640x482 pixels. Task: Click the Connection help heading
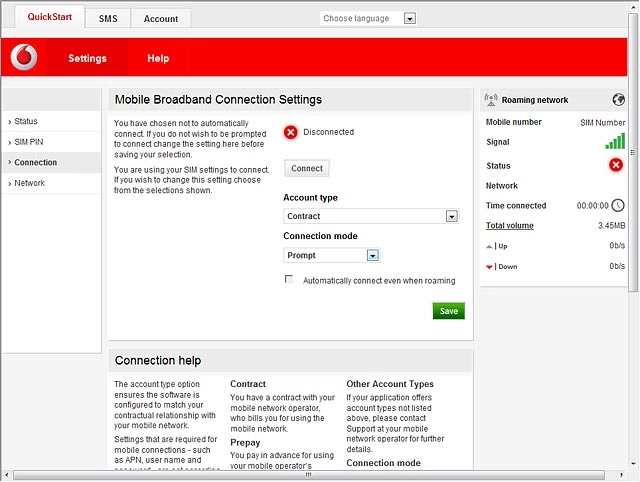[158, 360]
